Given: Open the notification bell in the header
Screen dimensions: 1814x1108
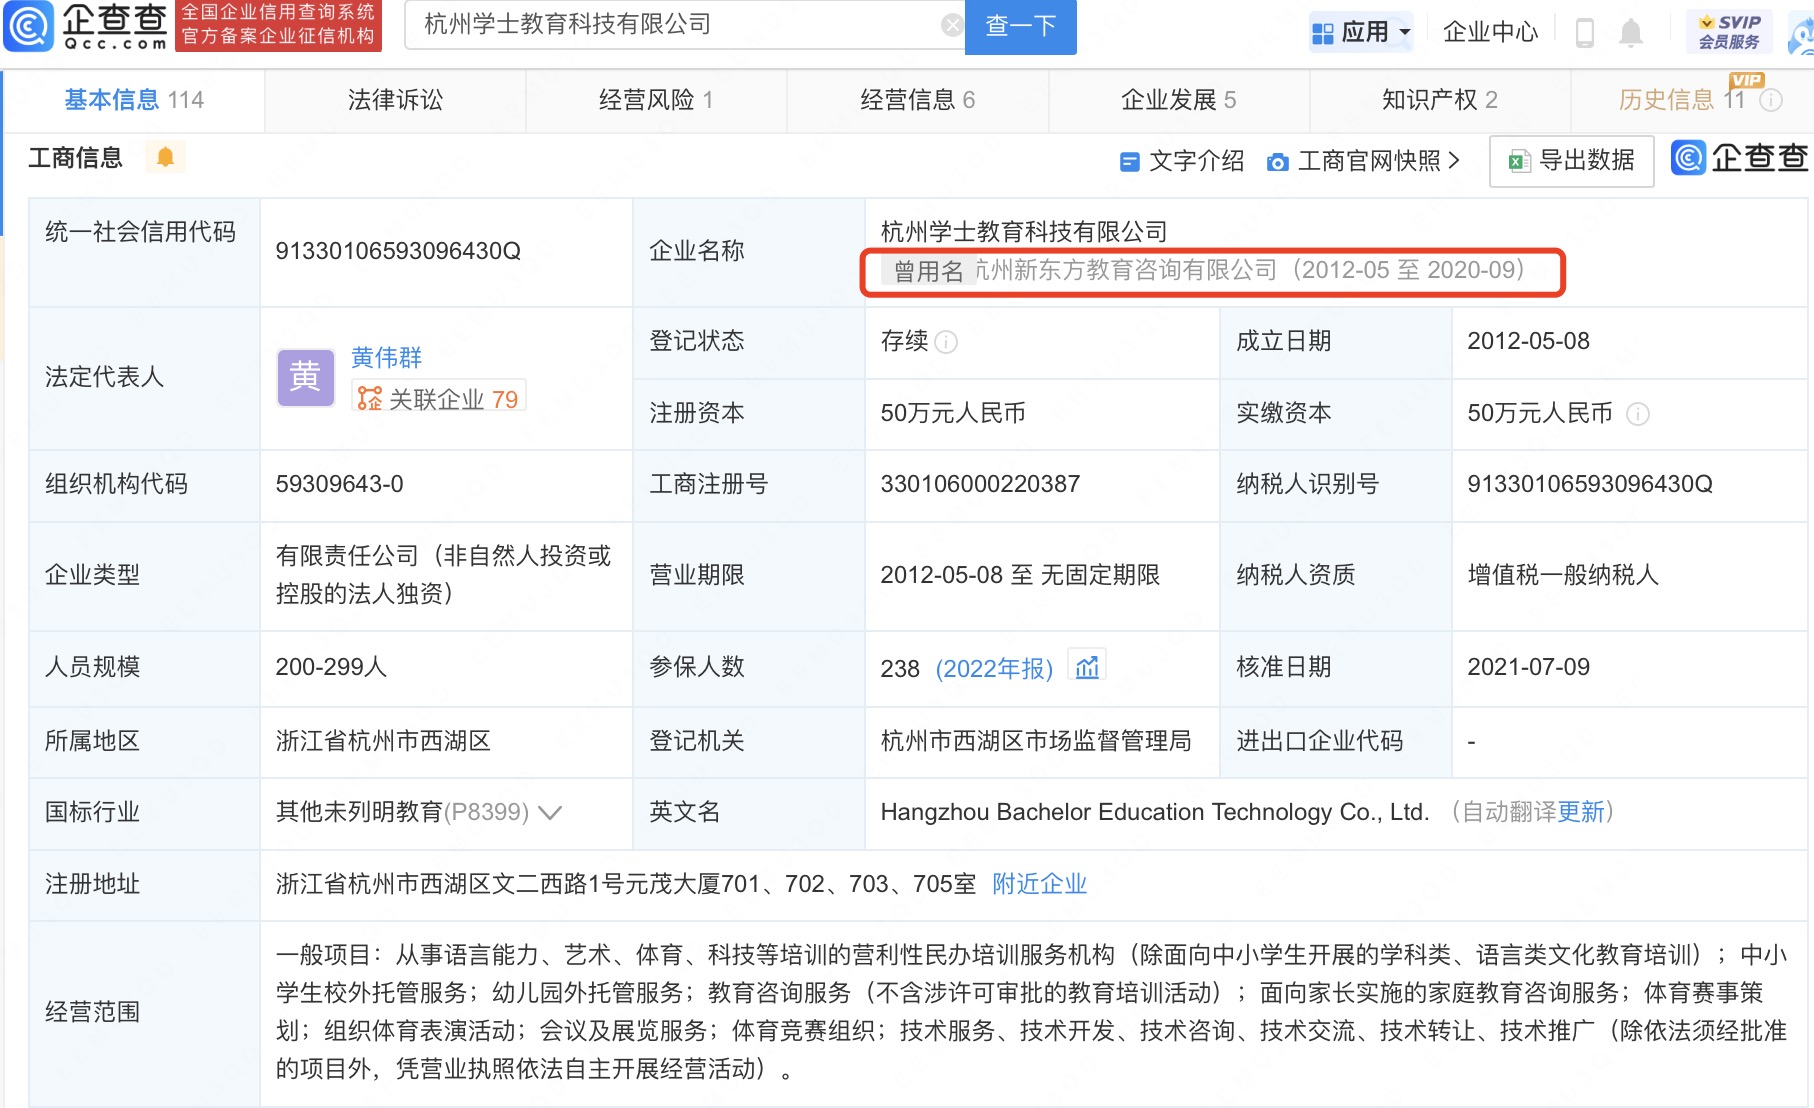Looking at the screenshot, I should 1631,32.
